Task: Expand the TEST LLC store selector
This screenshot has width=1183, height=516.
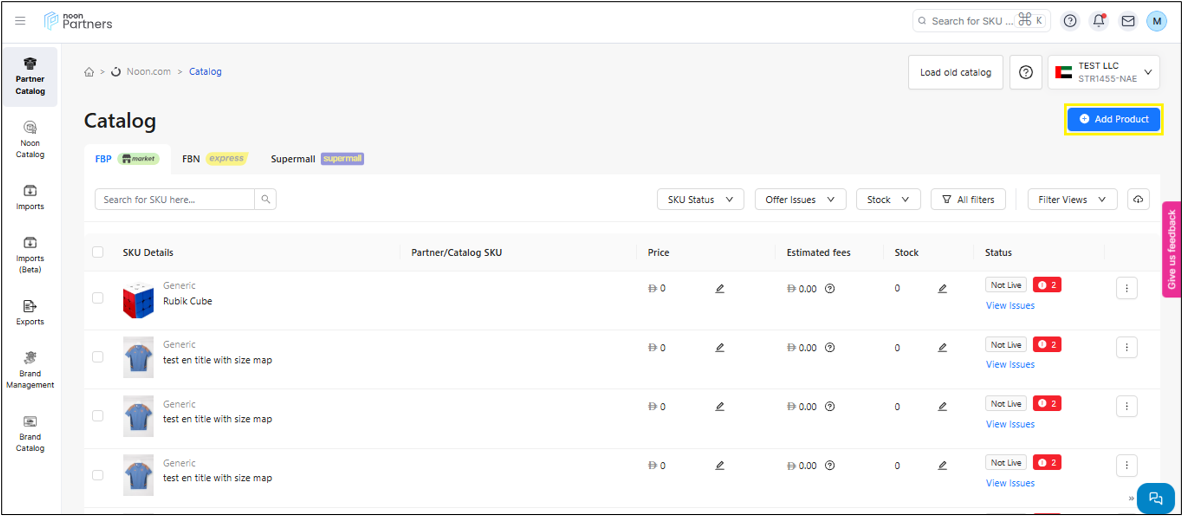Action: tap(1104, 72)
